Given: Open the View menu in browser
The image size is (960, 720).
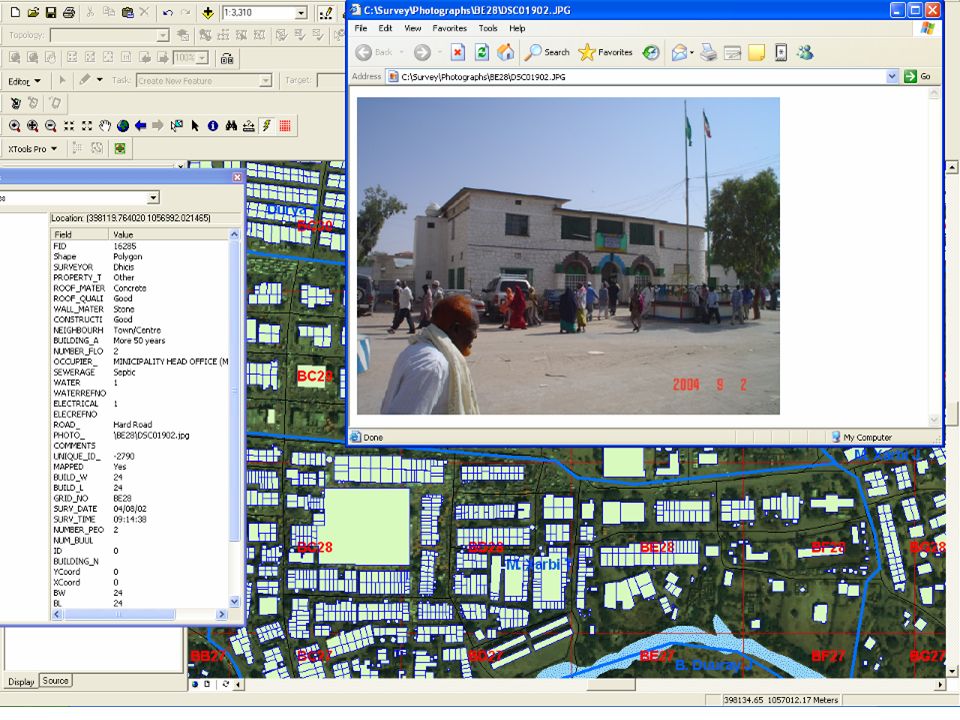Looking at the screenshot, I should [413, 28].
